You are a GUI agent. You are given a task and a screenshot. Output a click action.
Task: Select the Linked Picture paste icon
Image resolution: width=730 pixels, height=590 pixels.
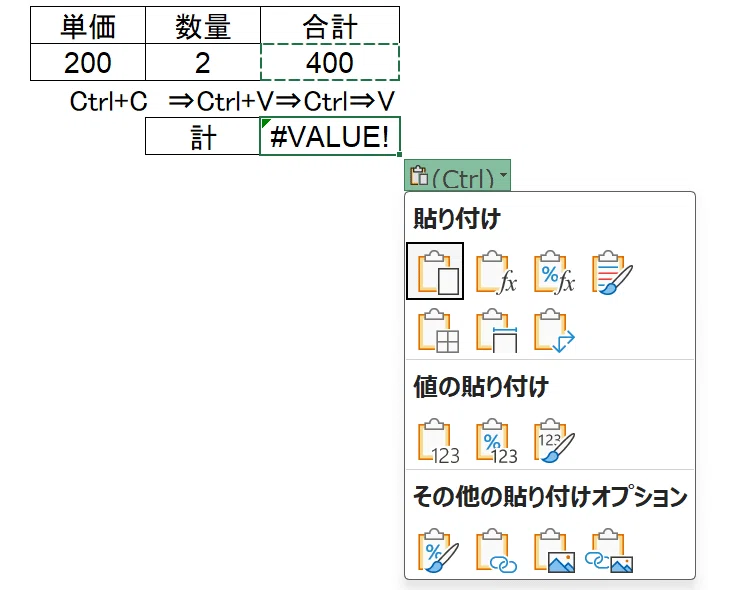pos(609,550)
